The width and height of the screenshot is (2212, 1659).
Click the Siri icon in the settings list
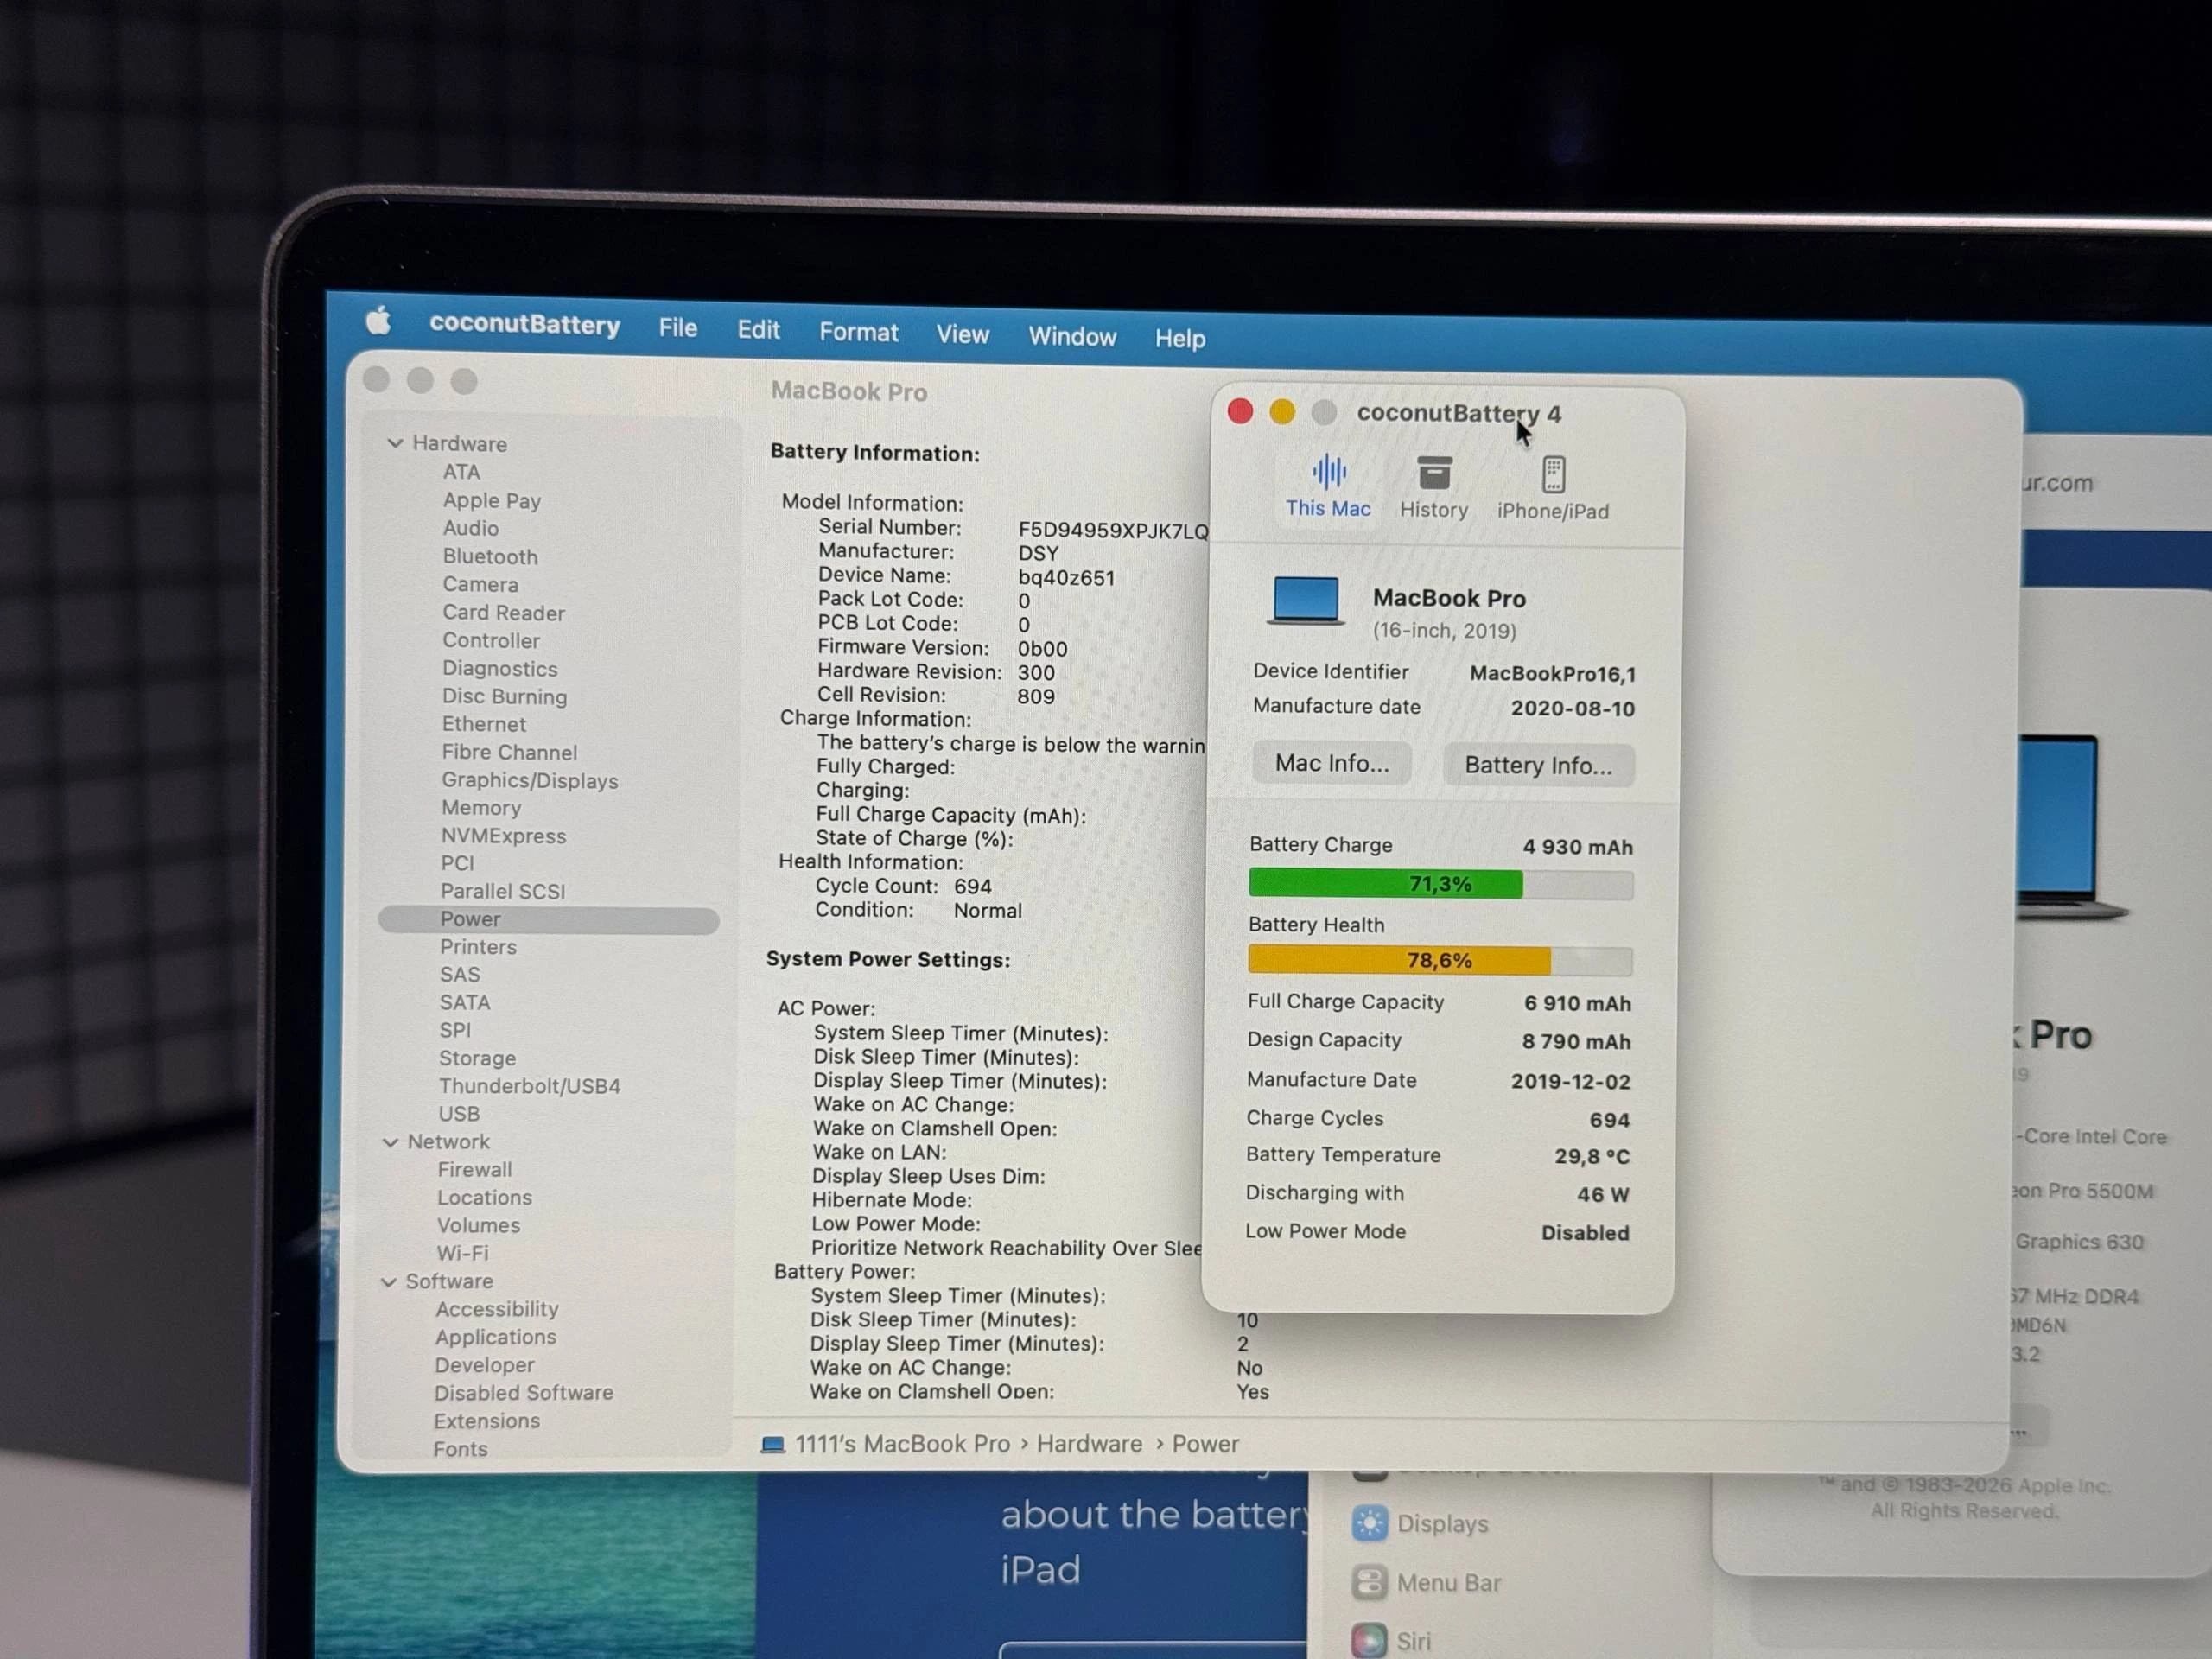(1367, 1638)
